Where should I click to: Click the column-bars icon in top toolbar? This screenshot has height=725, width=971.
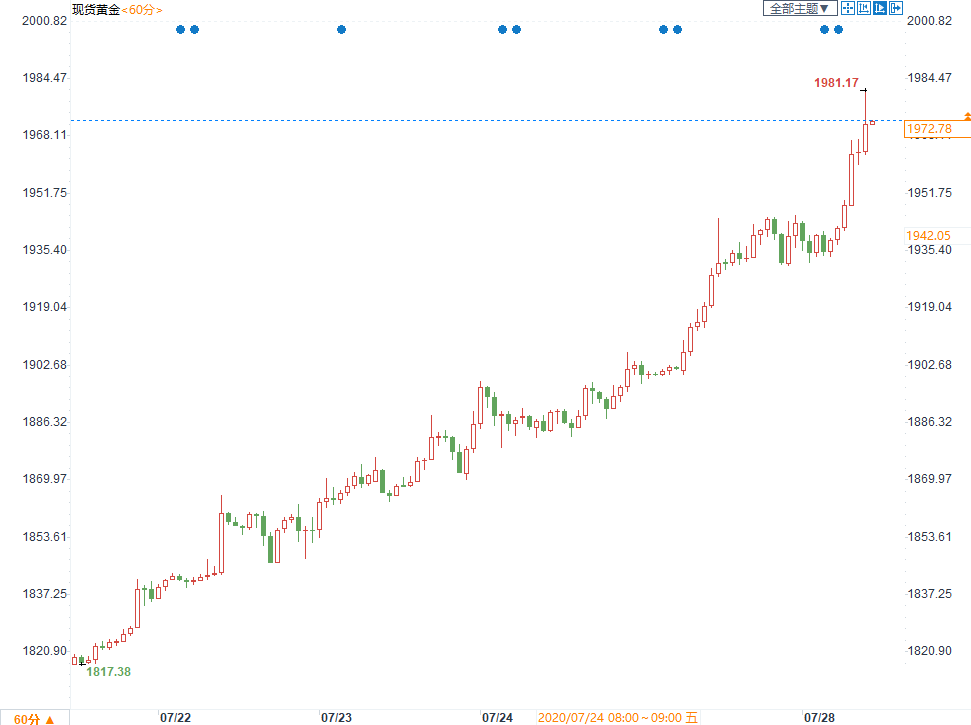[x=864, y=9]
